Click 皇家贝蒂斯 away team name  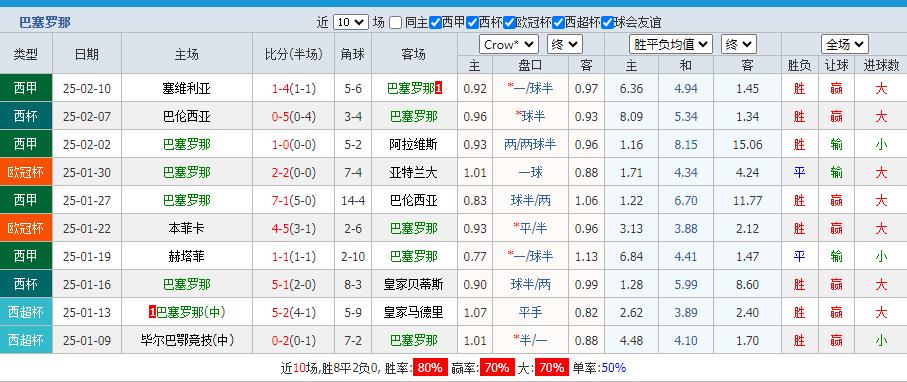(414, 284)
